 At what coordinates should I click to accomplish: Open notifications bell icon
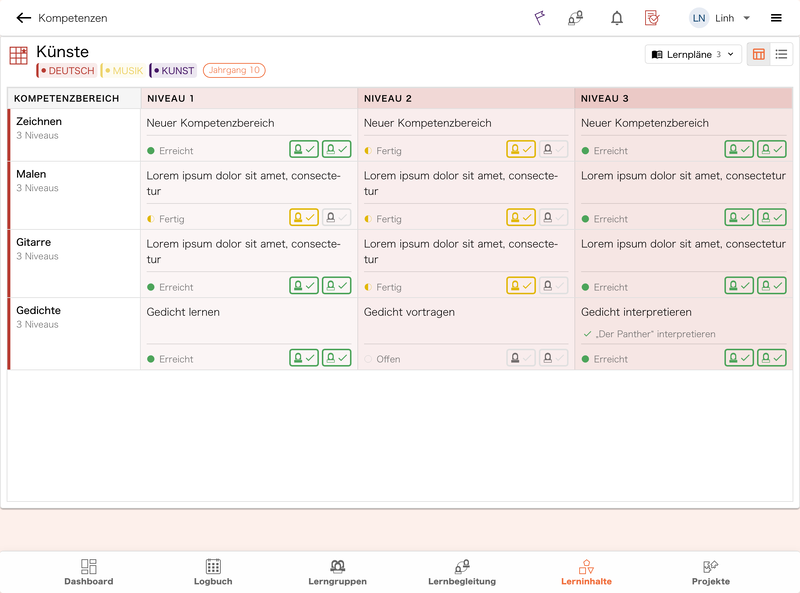point(617,18)
